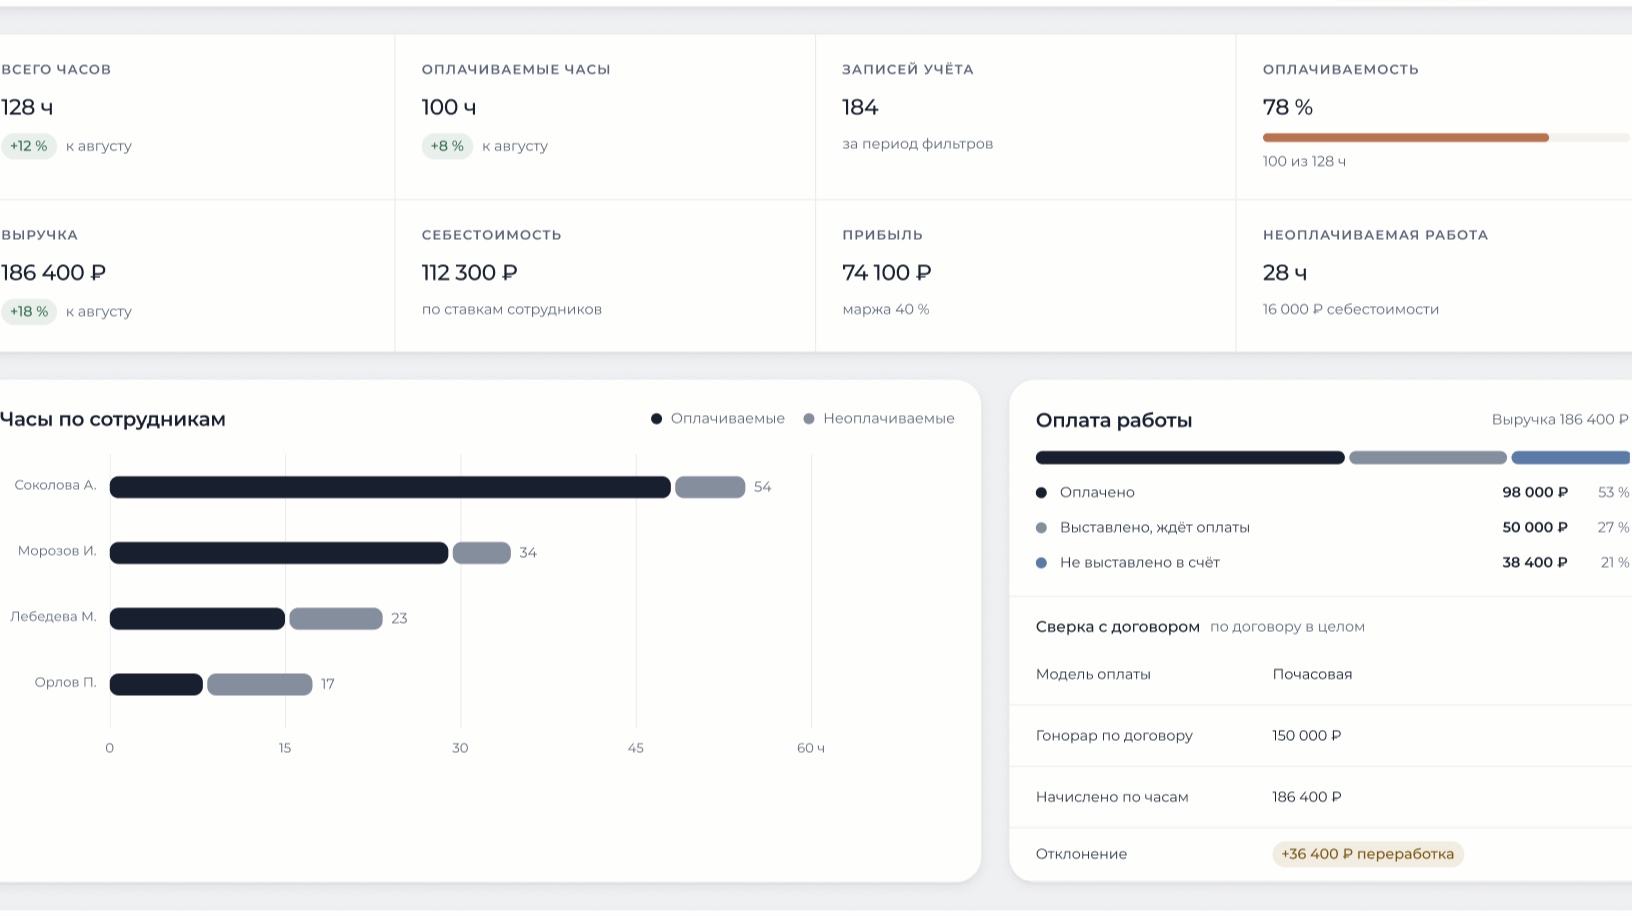Select Морозов И. gray non-billable bar
Screen dimensions: 1632x916
(482, 553)
